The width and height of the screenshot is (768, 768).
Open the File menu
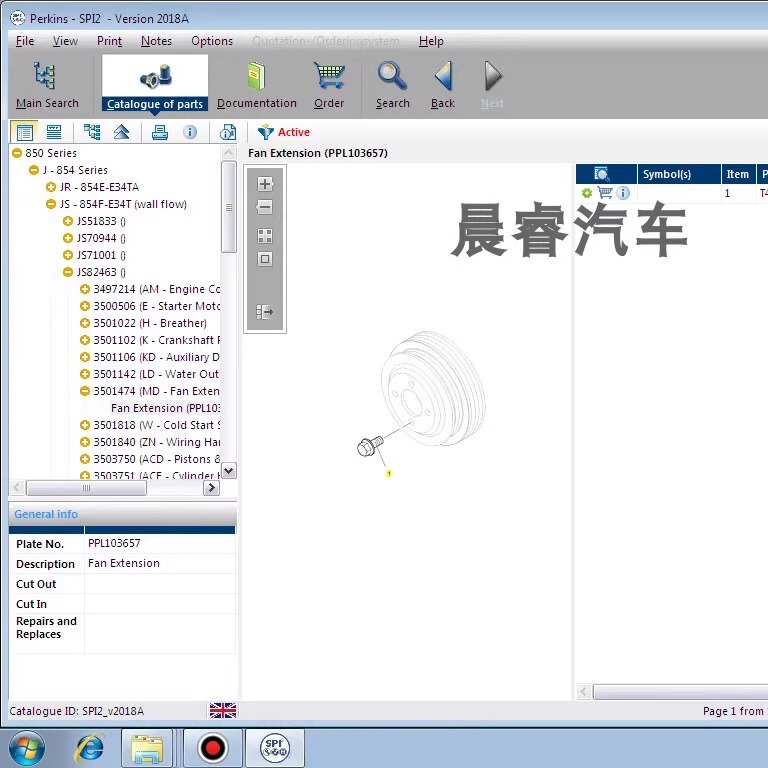[x=25, y=41]
